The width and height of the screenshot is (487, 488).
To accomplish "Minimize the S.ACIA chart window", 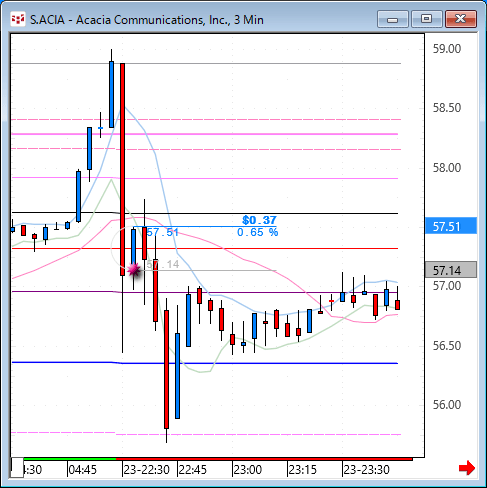I will [x=393, y=19].
